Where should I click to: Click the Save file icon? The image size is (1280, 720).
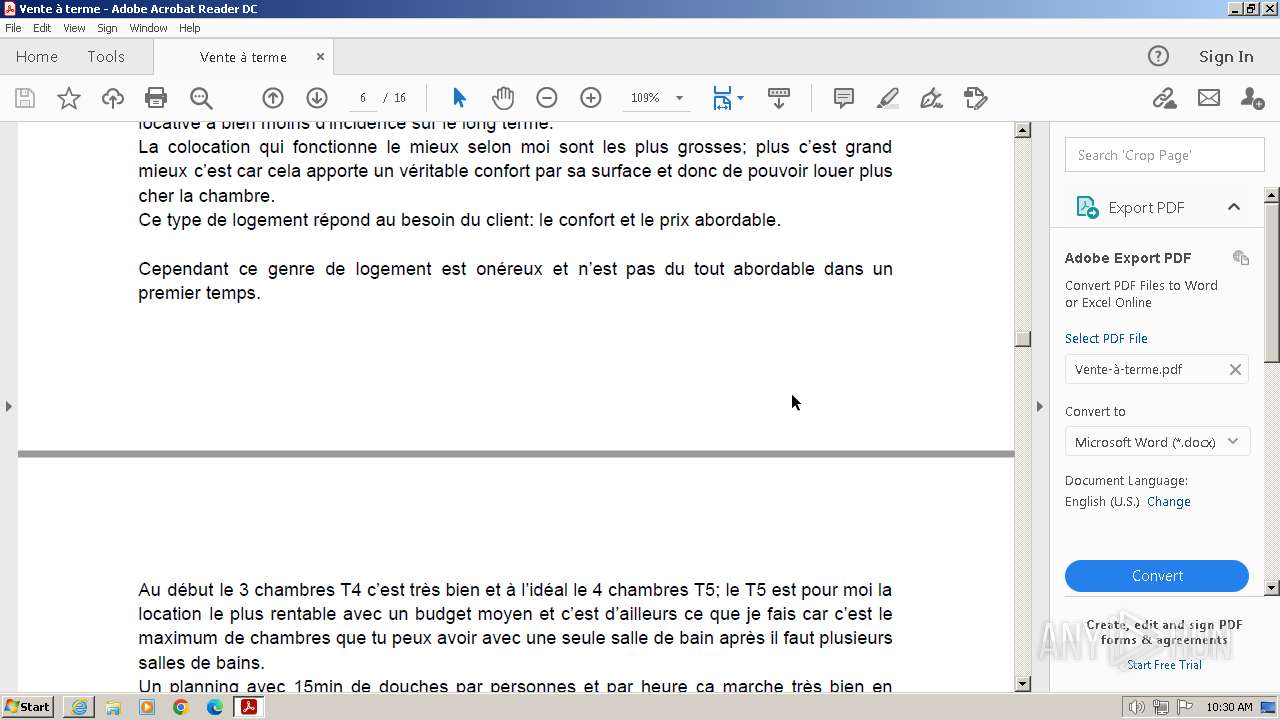point(25,98)
